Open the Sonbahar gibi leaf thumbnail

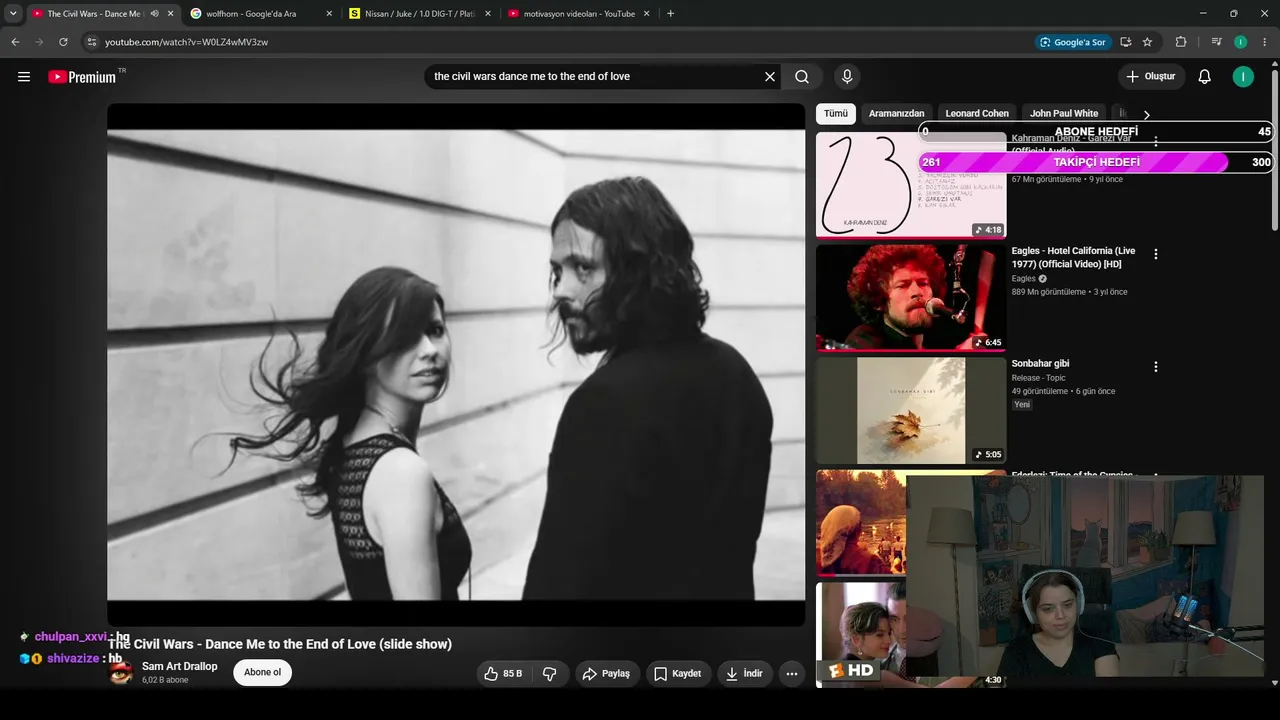[x=911, y=411]
